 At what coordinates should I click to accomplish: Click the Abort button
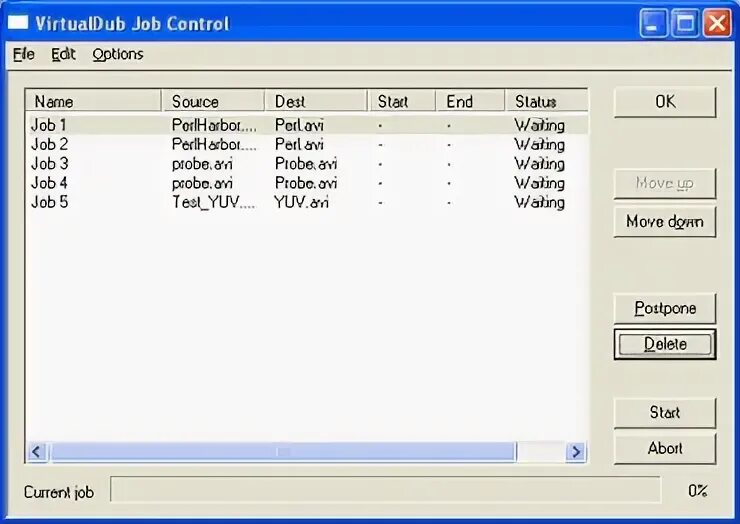point(664,448)
